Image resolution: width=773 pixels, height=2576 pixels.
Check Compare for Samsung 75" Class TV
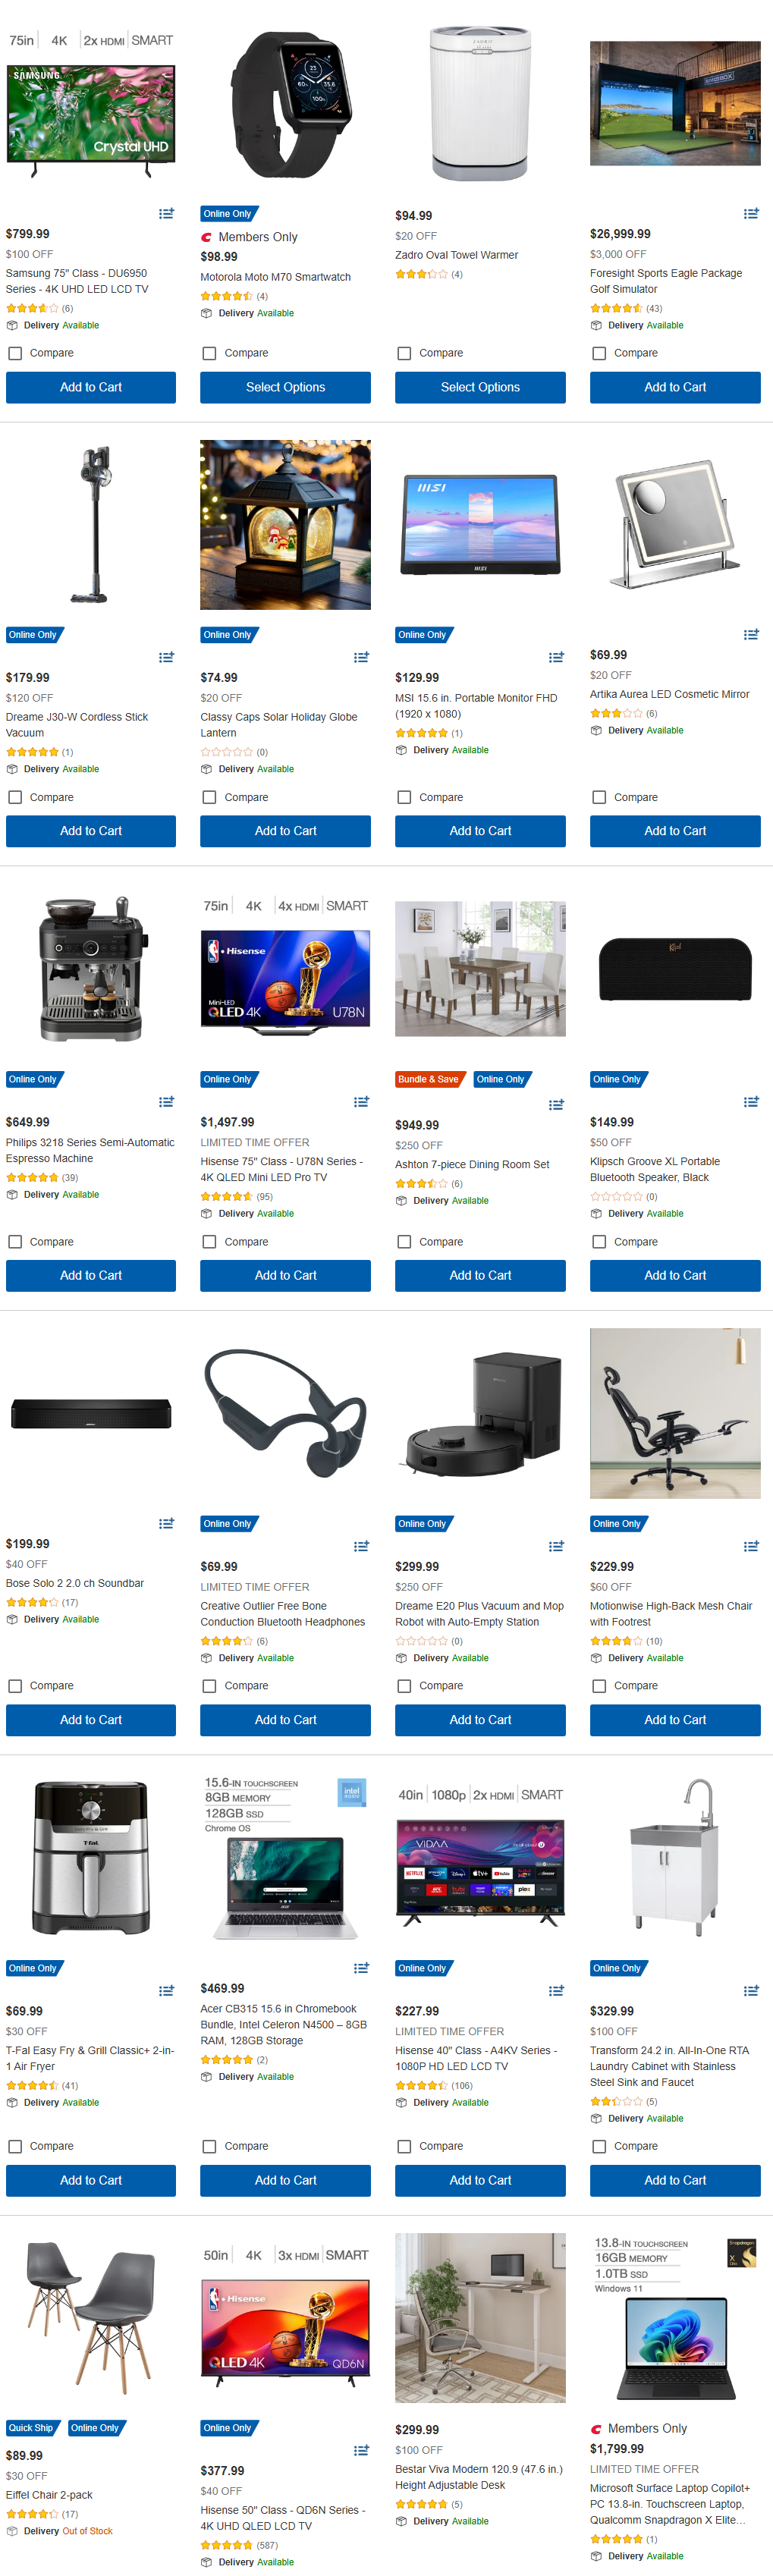point(15,353)
